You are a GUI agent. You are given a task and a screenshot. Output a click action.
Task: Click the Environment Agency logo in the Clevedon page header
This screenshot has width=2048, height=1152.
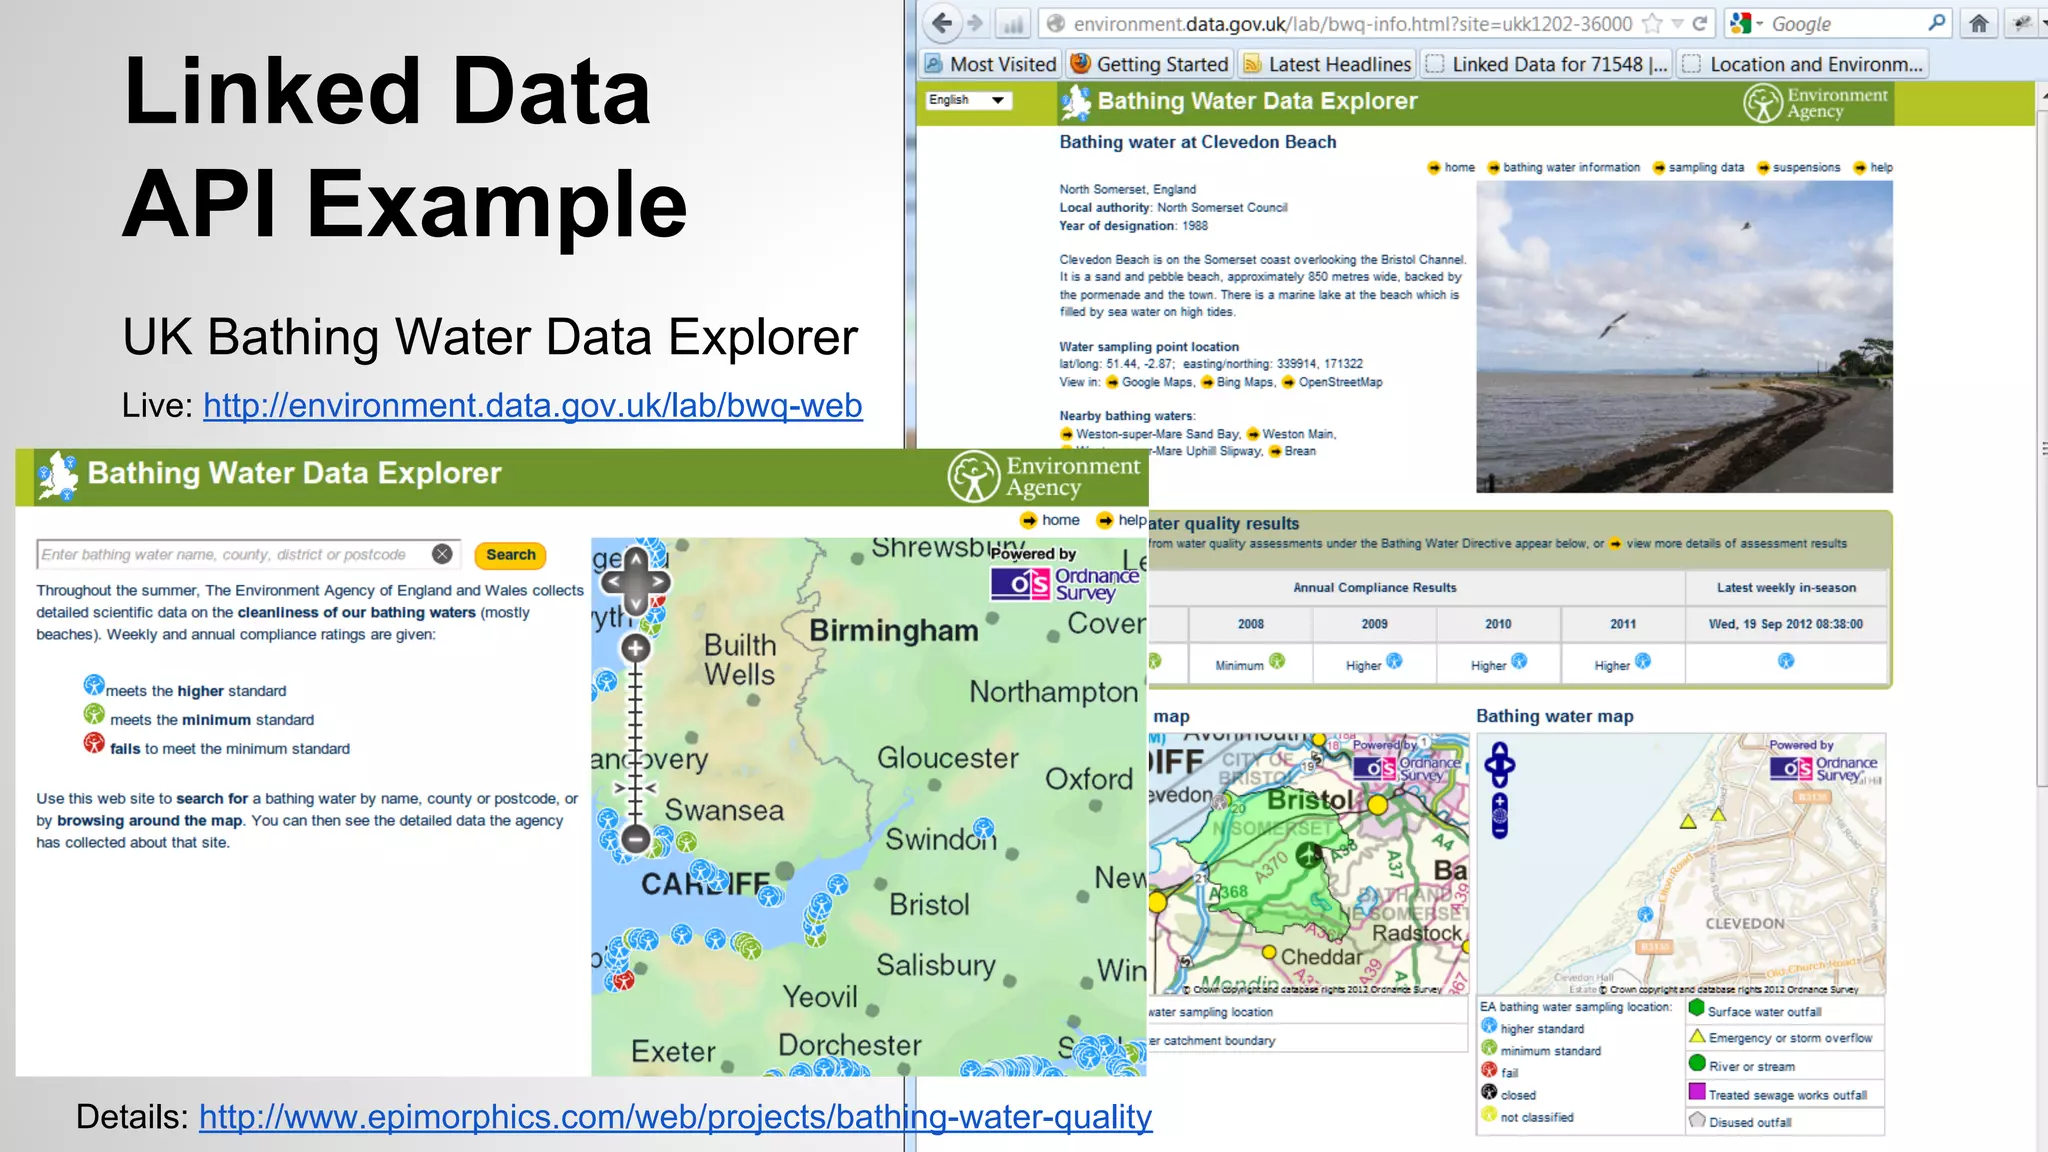pos(1816,103)
